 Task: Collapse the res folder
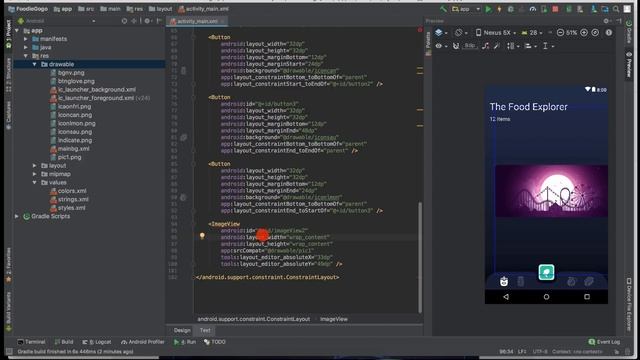(26, 56)
